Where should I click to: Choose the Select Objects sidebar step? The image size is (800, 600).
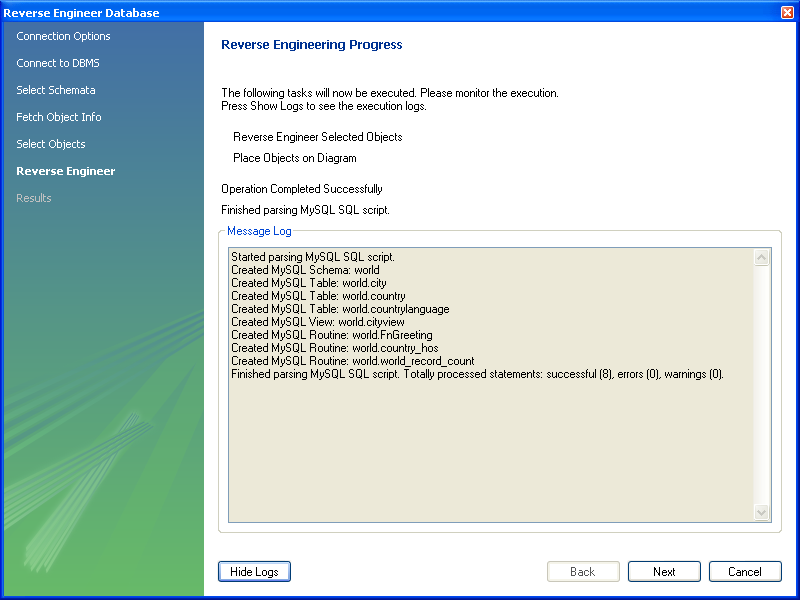[51, 144]
